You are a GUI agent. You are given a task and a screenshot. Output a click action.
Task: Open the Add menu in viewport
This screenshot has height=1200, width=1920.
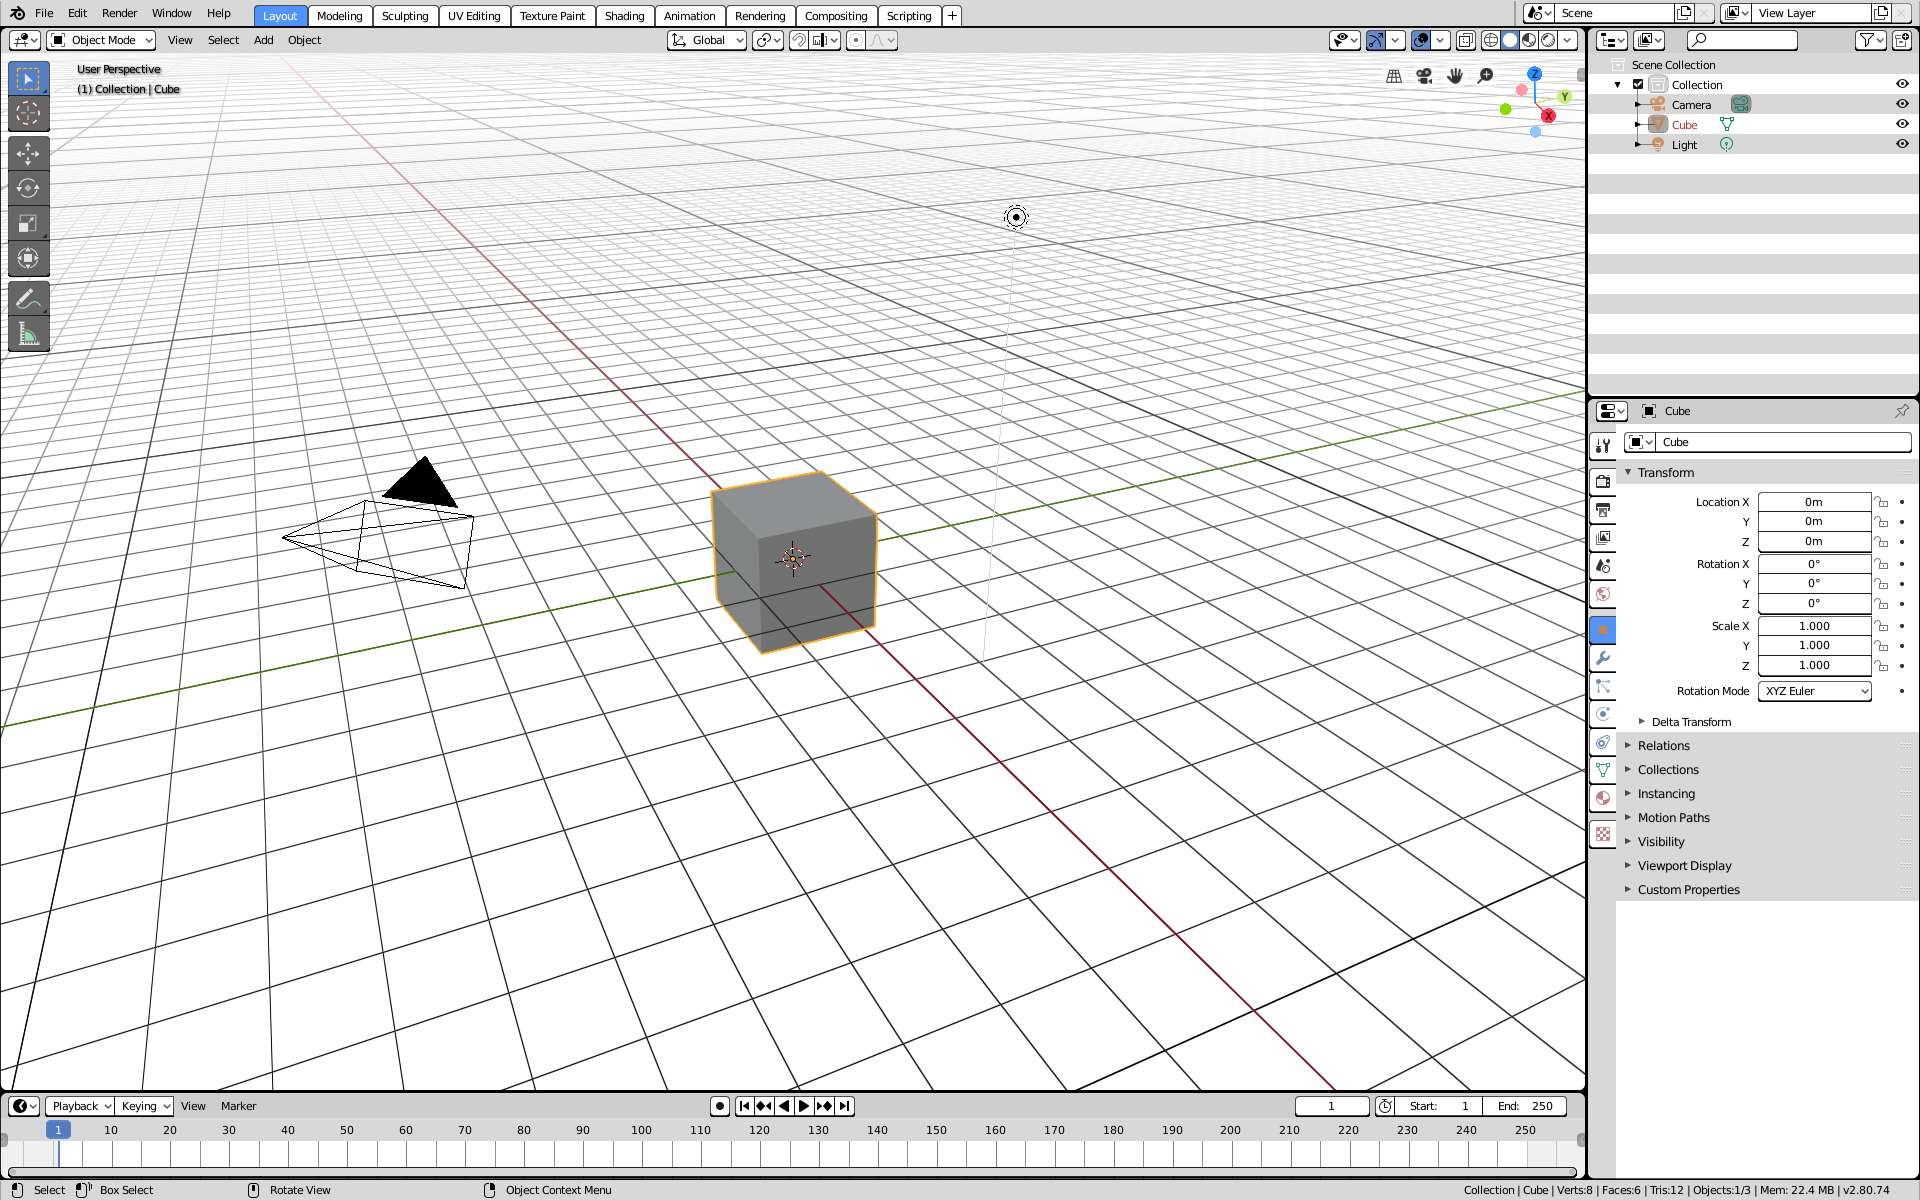point(263,40)
